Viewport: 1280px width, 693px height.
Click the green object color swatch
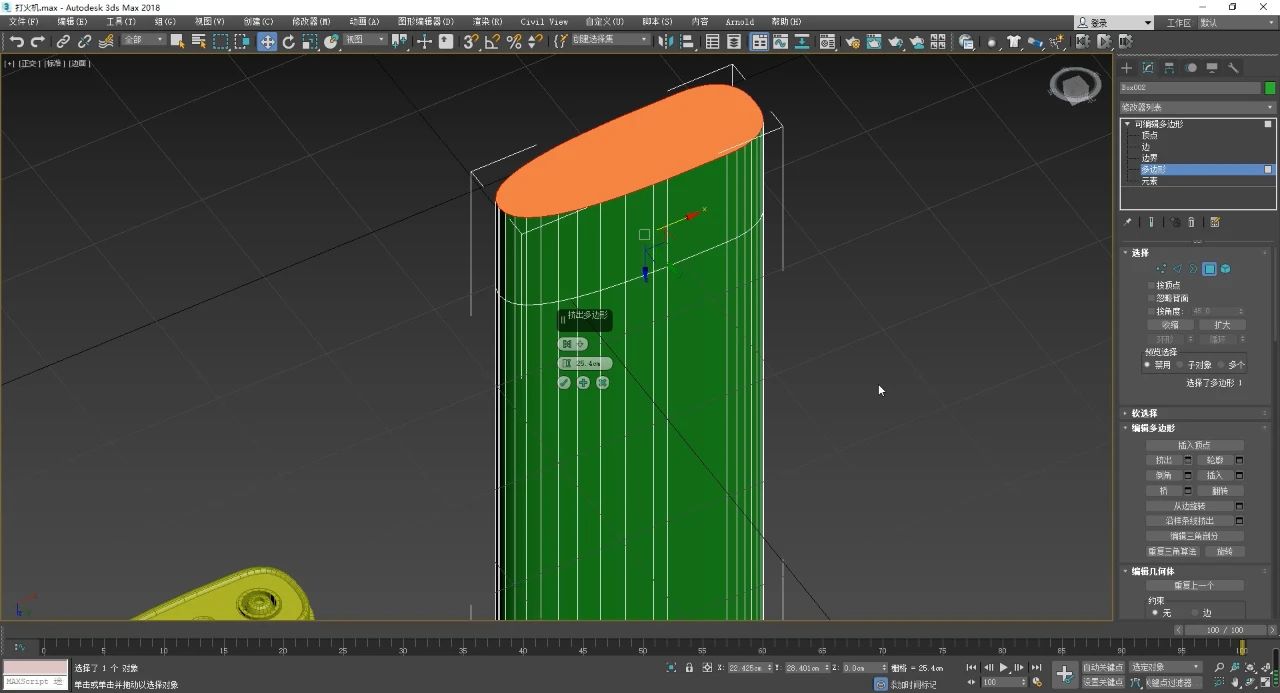(x=1270, y=88)
